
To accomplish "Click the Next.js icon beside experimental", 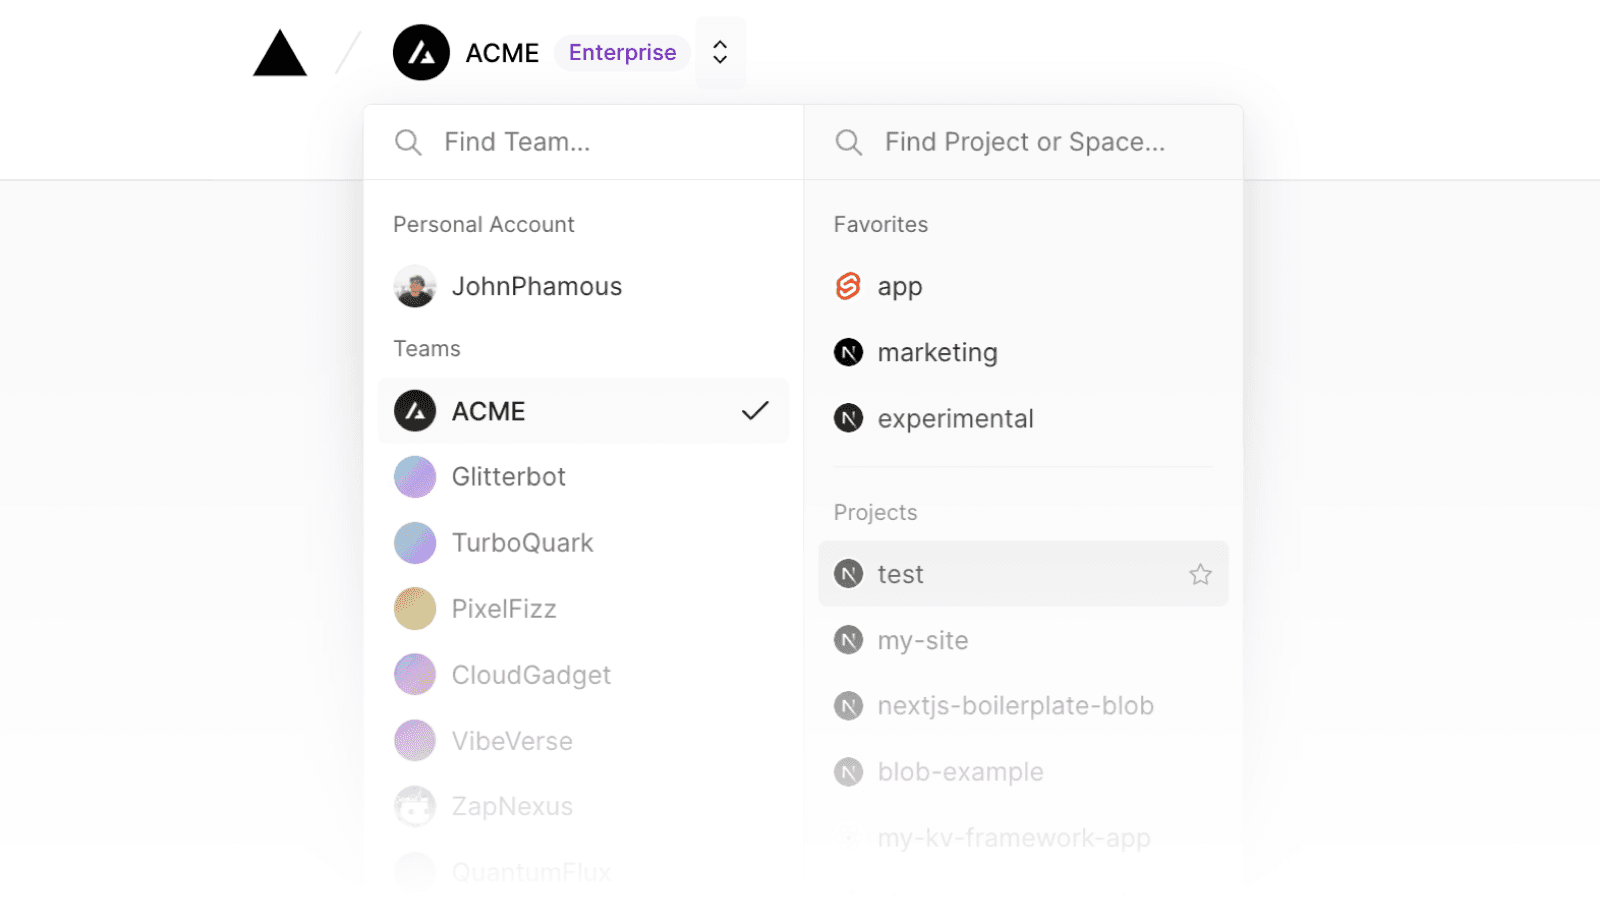I will pyautogui.click(x=848, y=419).
